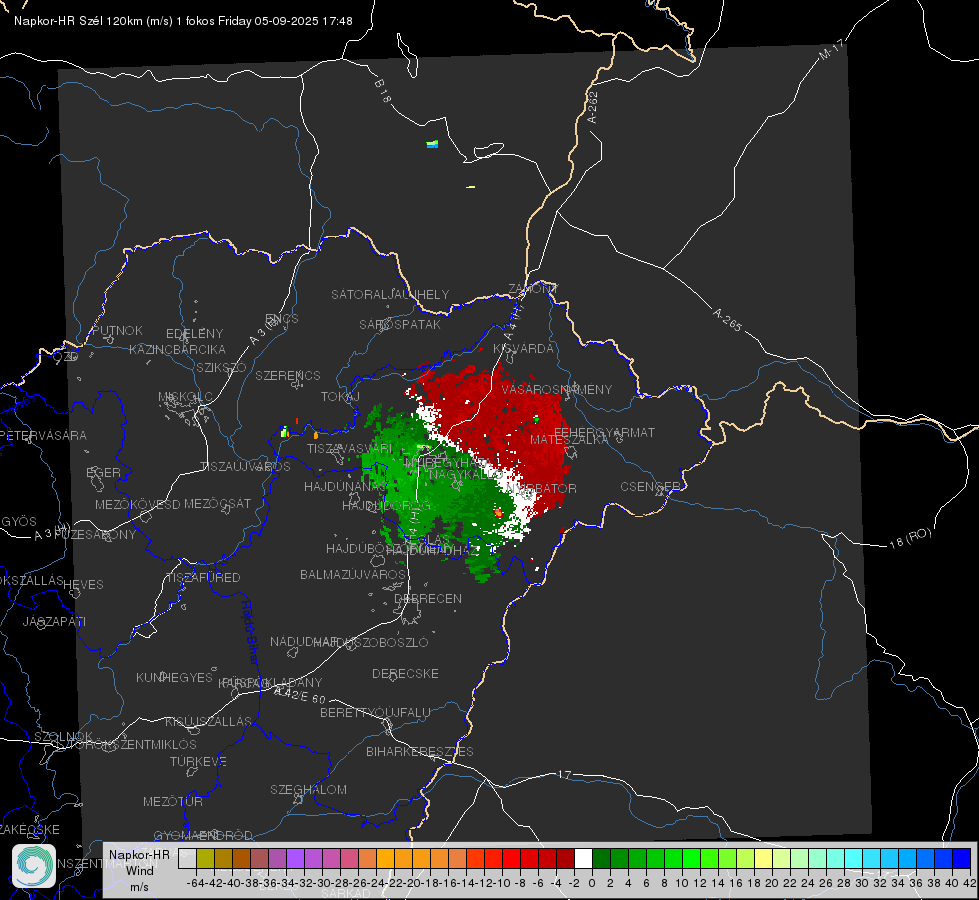
Task: Click the small yellow-green echo west of Tokaj
Action: pyautogui.click(x=285, y=432)
